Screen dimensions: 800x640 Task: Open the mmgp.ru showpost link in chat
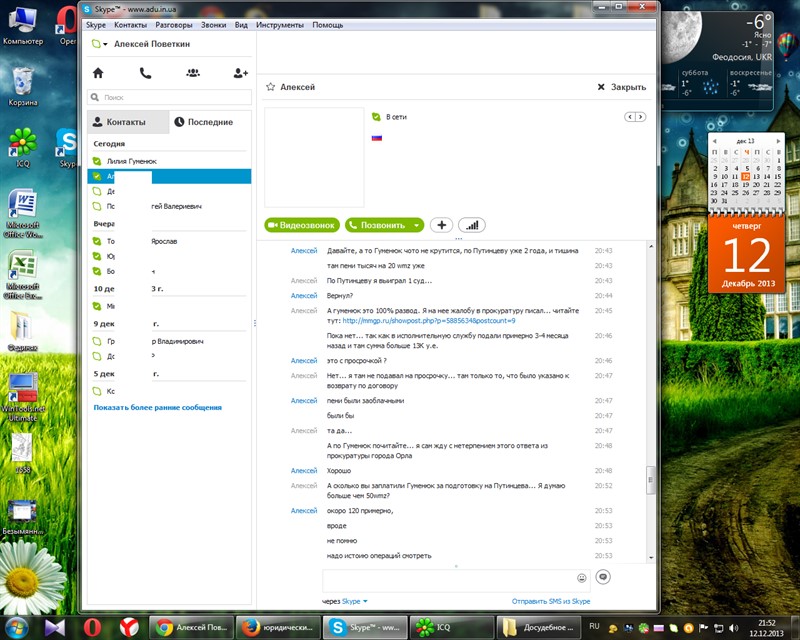tap(429, 321)
